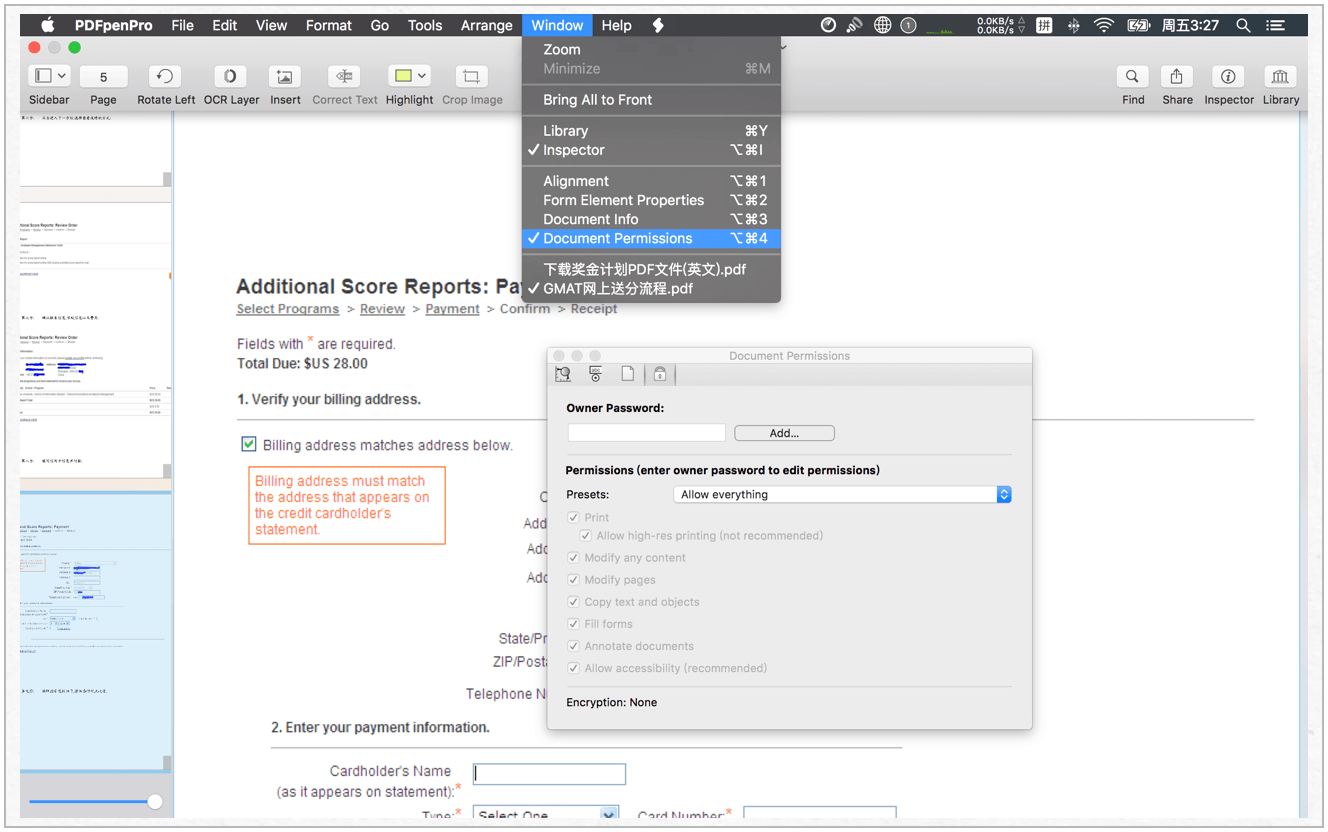
Task: Open Find with the magnifier toolbar icon
Action: [x=1132, y=77]
